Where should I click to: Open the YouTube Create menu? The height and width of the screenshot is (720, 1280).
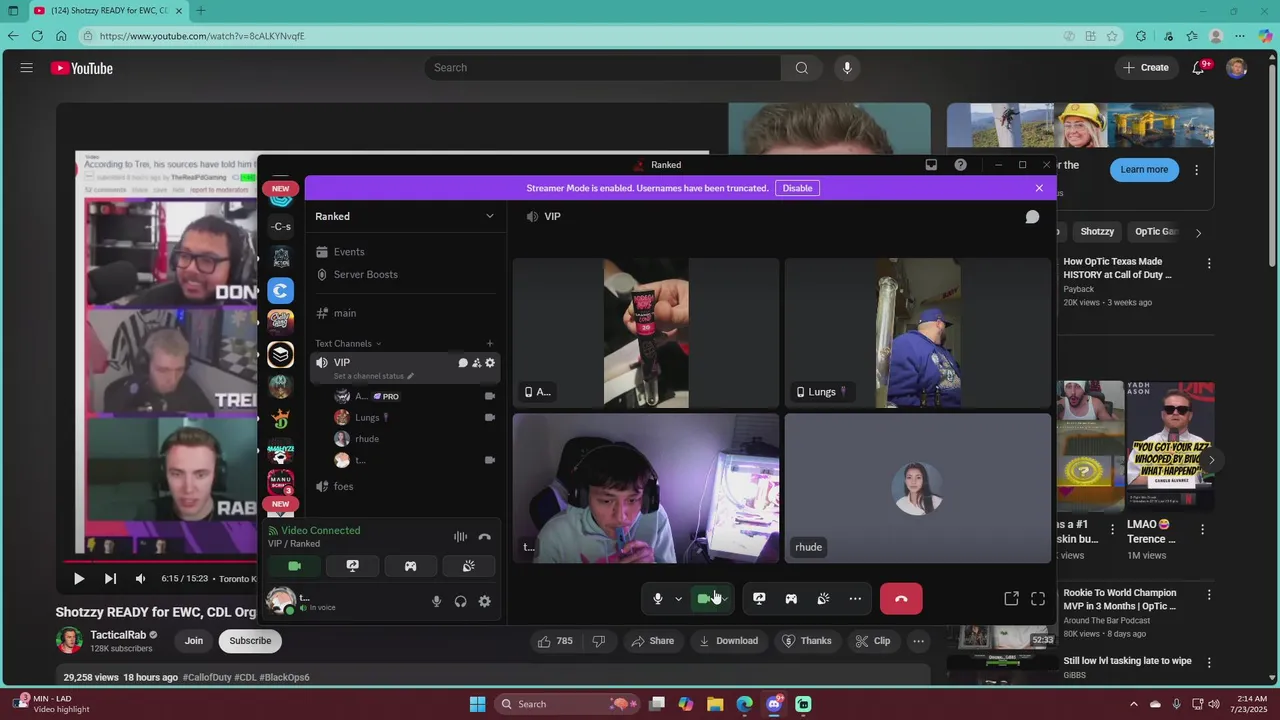[1146, 68]
